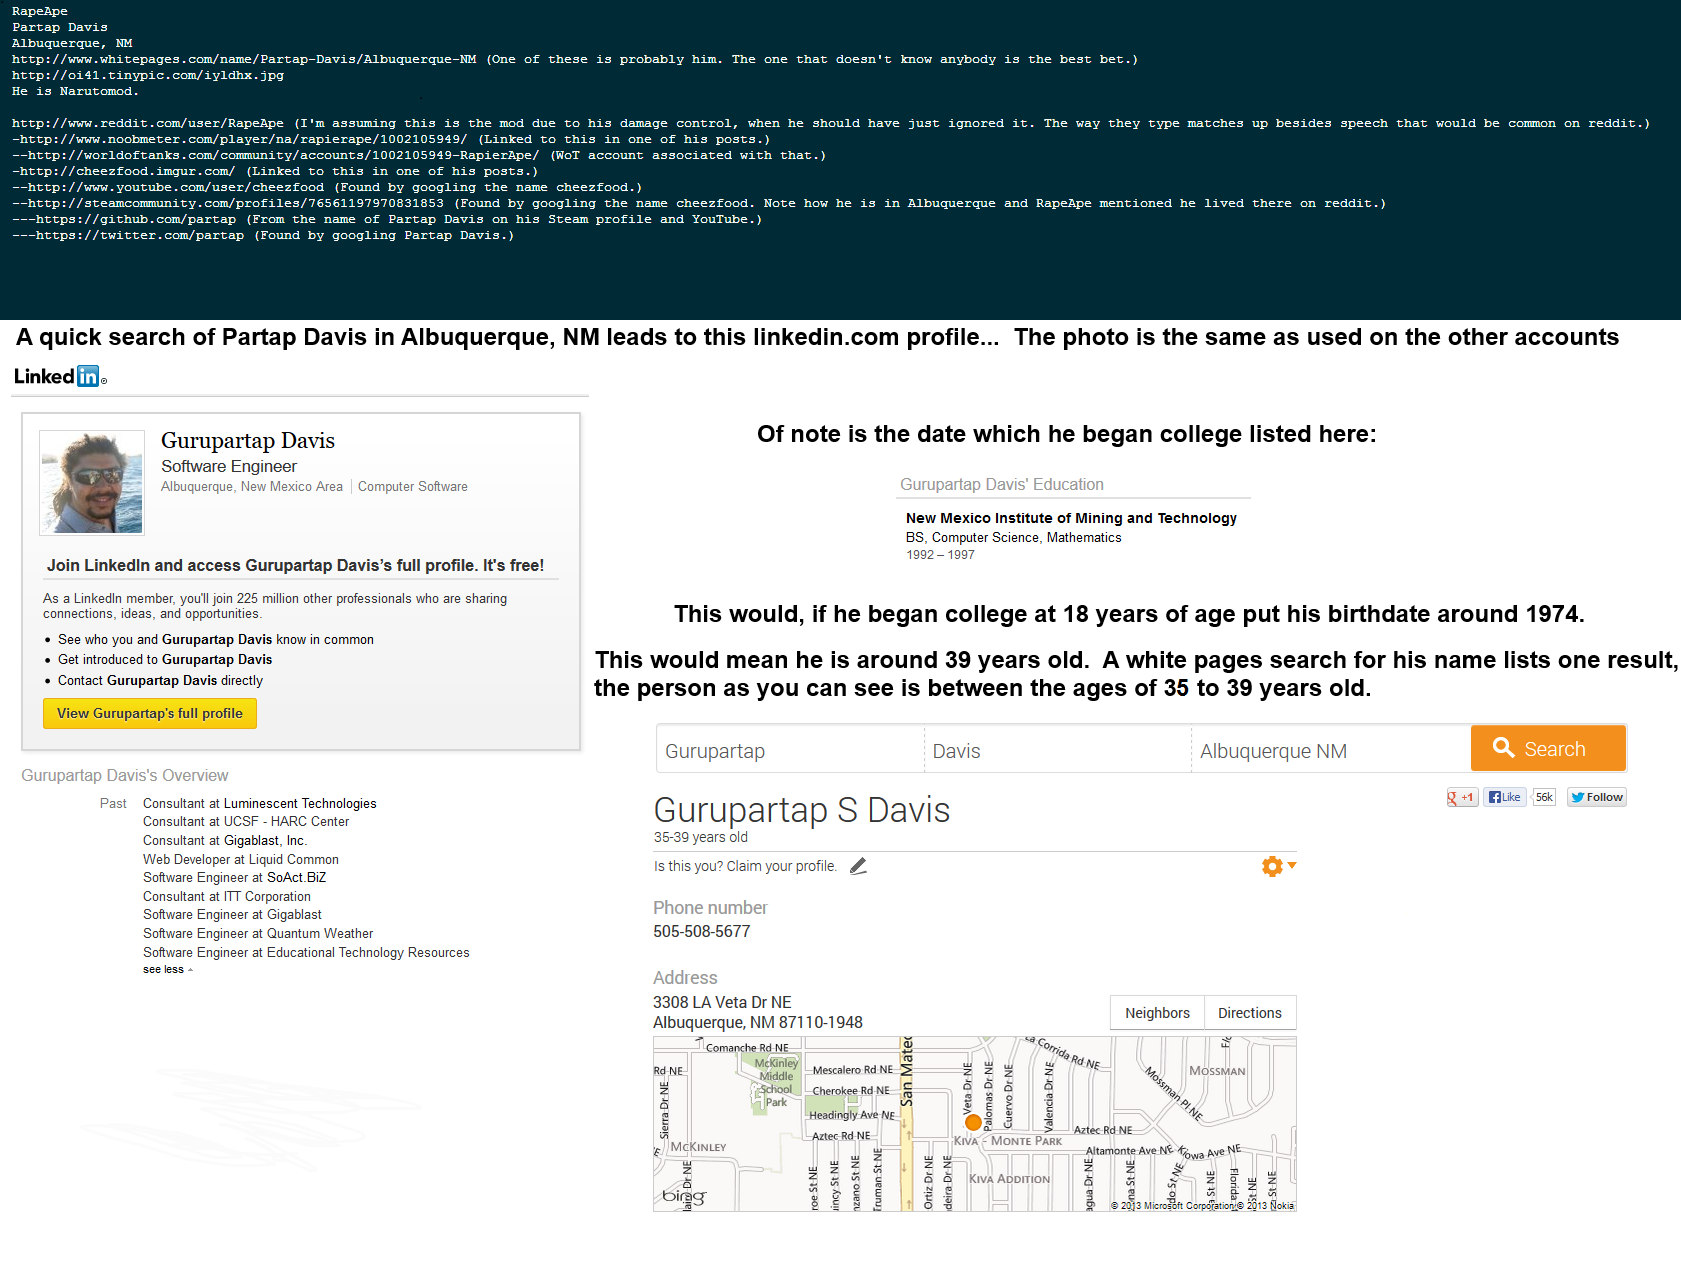Switch to the Neighbors tab
This screenshot has width=1682, height=1276.
click(x=1157, y=1013)
